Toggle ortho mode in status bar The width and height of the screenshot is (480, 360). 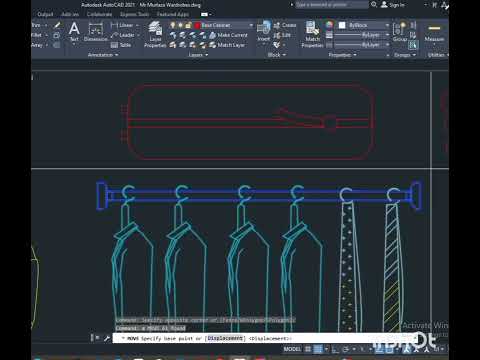point(335,349)
